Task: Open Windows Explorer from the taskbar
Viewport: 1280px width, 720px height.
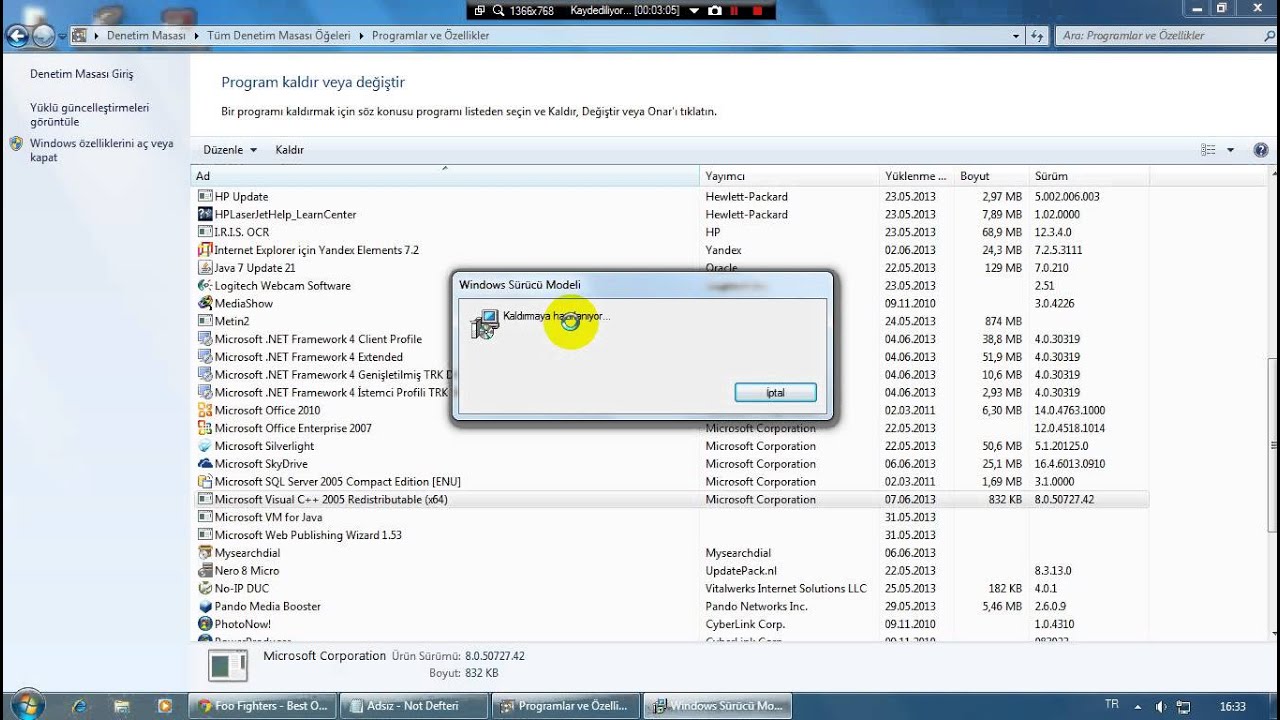Action: [x=120, y=705]
